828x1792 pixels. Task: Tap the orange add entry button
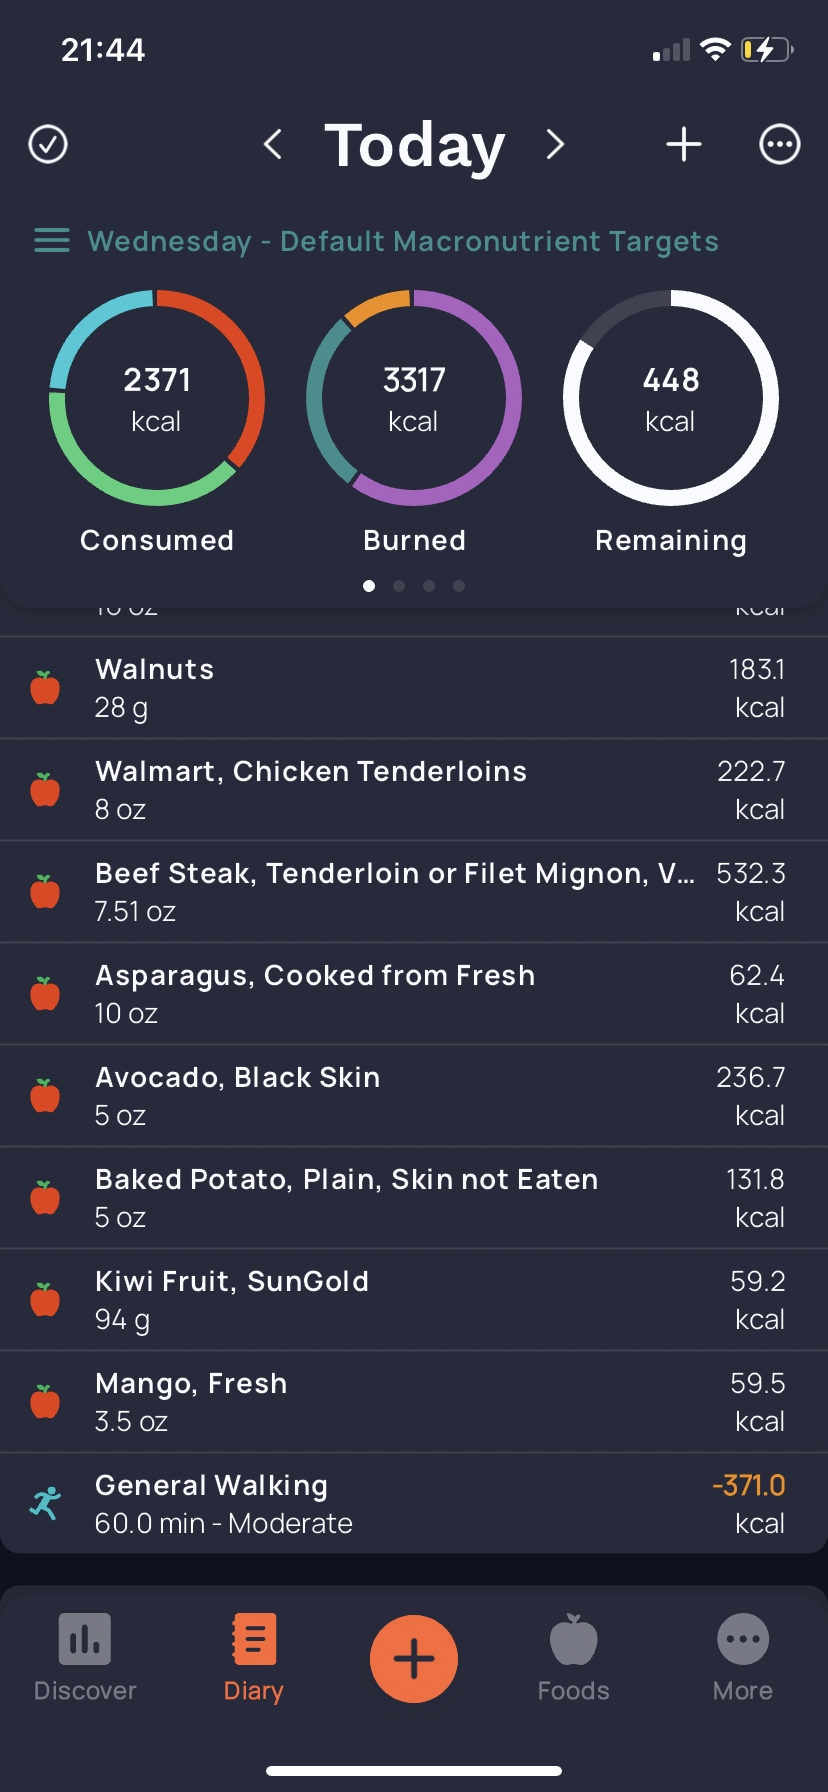point(414,1659)
